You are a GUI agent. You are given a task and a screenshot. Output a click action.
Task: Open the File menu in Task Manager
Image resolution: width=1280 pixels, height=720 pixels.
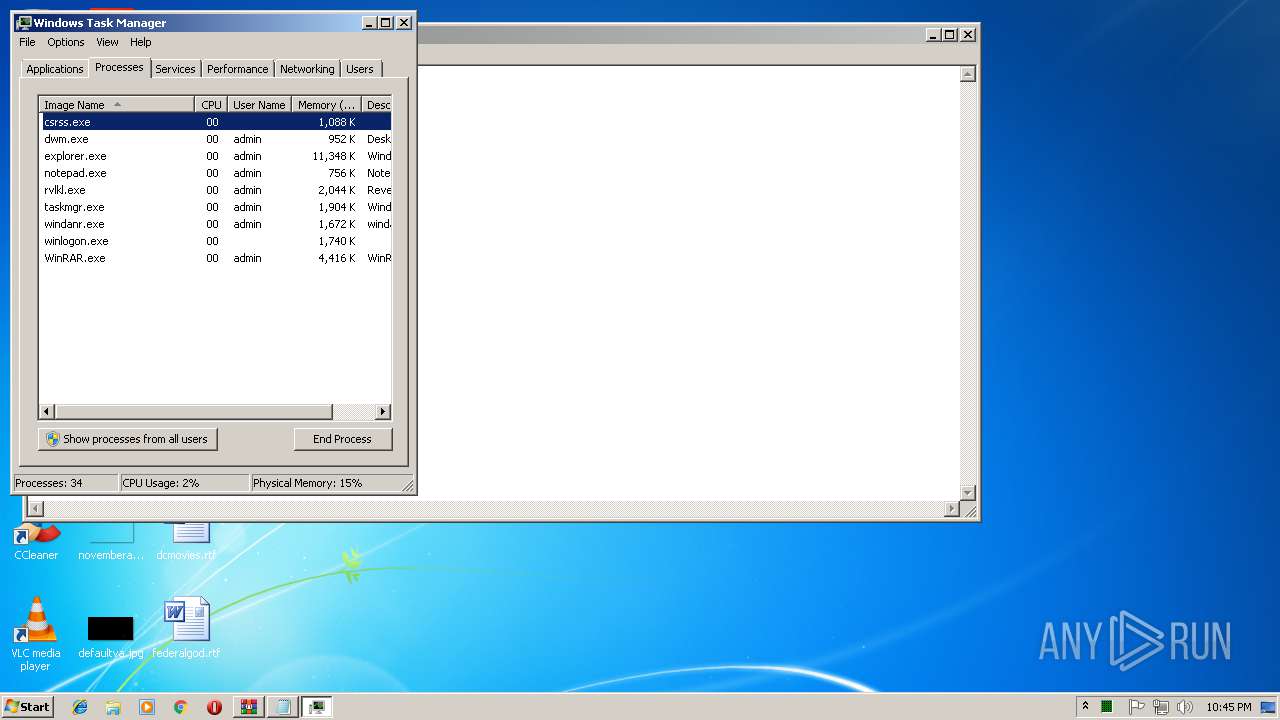27,42
